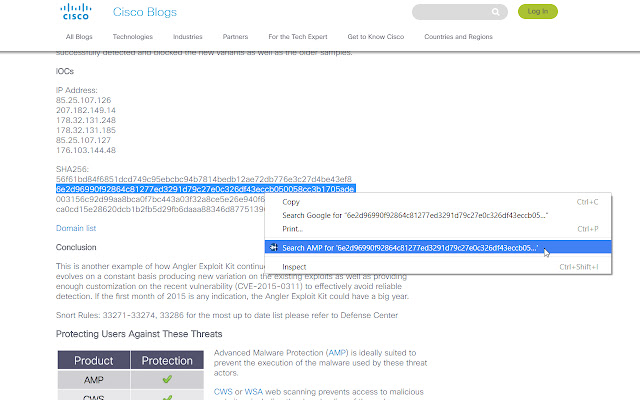640x400 pixels.
Task: Choose Search Google for the hash
Action: pos(438,215)
